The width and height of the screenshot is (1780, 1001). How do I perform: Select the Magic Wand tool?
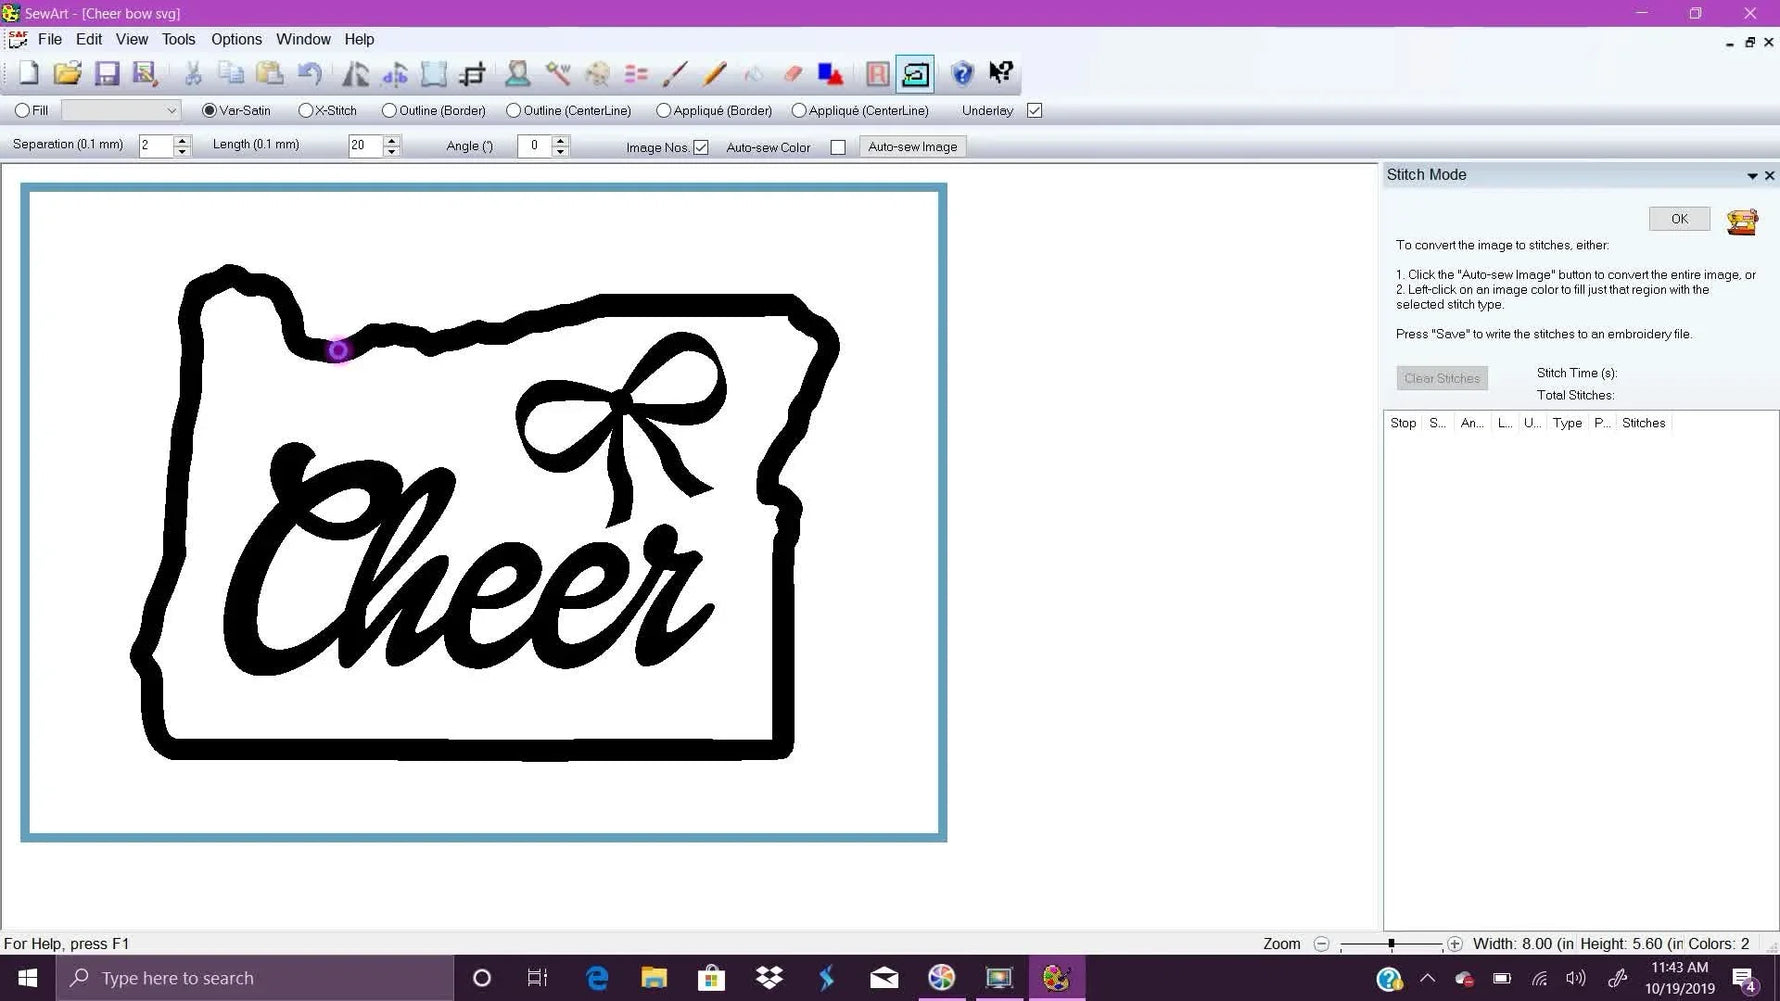pos(557,73)
